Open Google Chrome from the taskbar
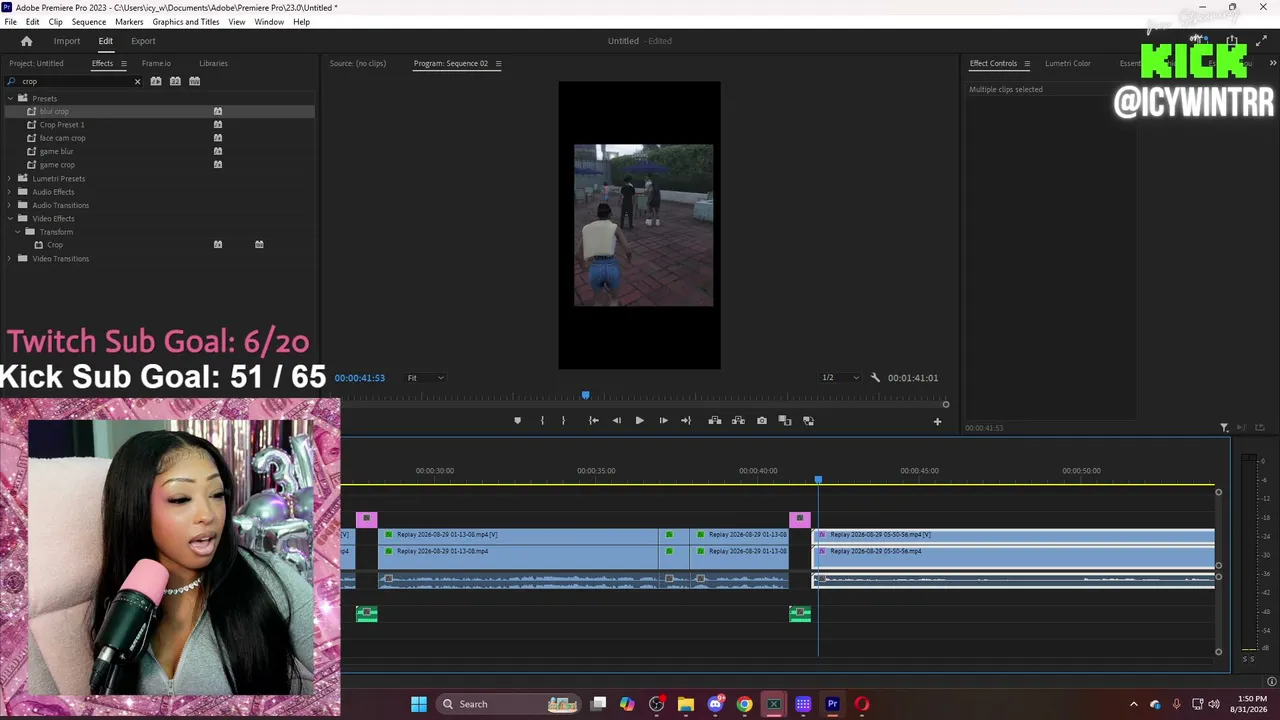The image size is (1280, 720). [x=744, y=704]
